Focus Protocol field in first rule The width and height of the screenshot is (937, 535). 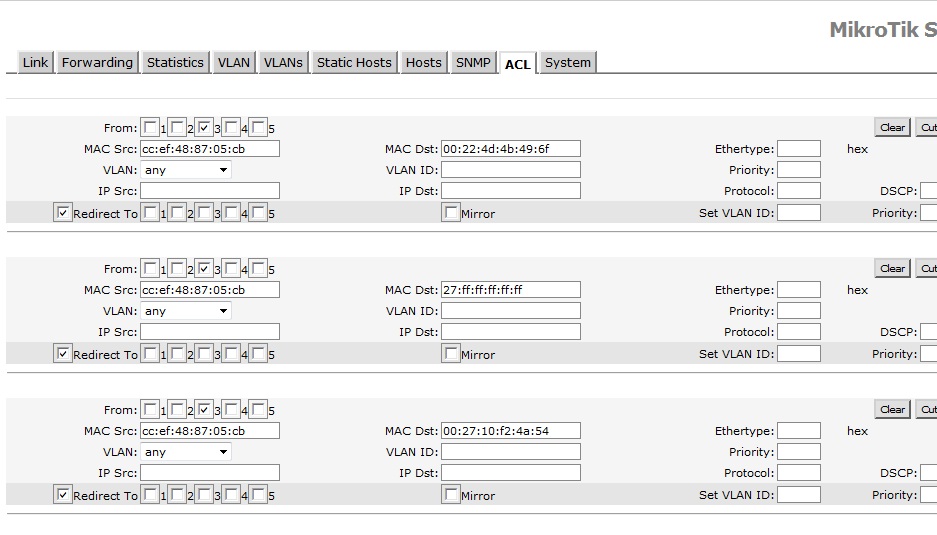coord(799,191)
